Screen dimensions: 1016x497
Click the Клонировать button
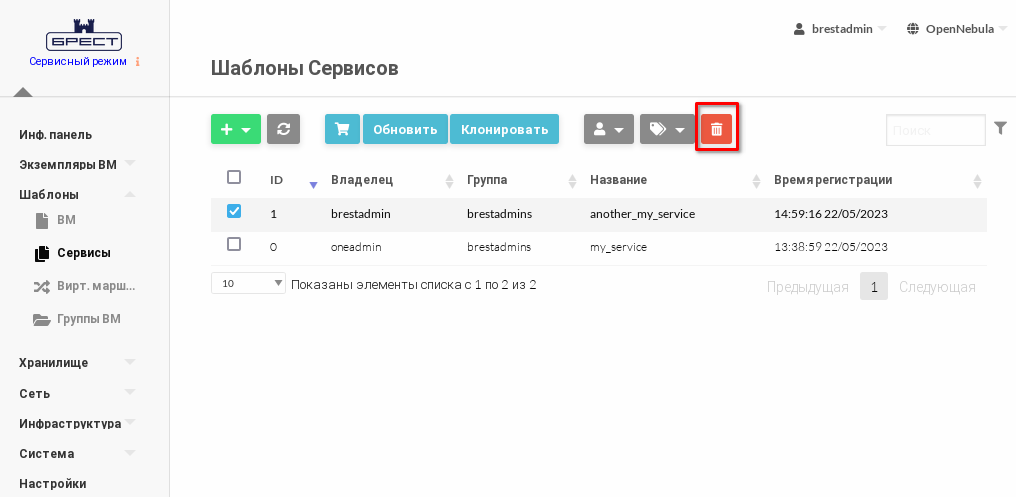504,129
